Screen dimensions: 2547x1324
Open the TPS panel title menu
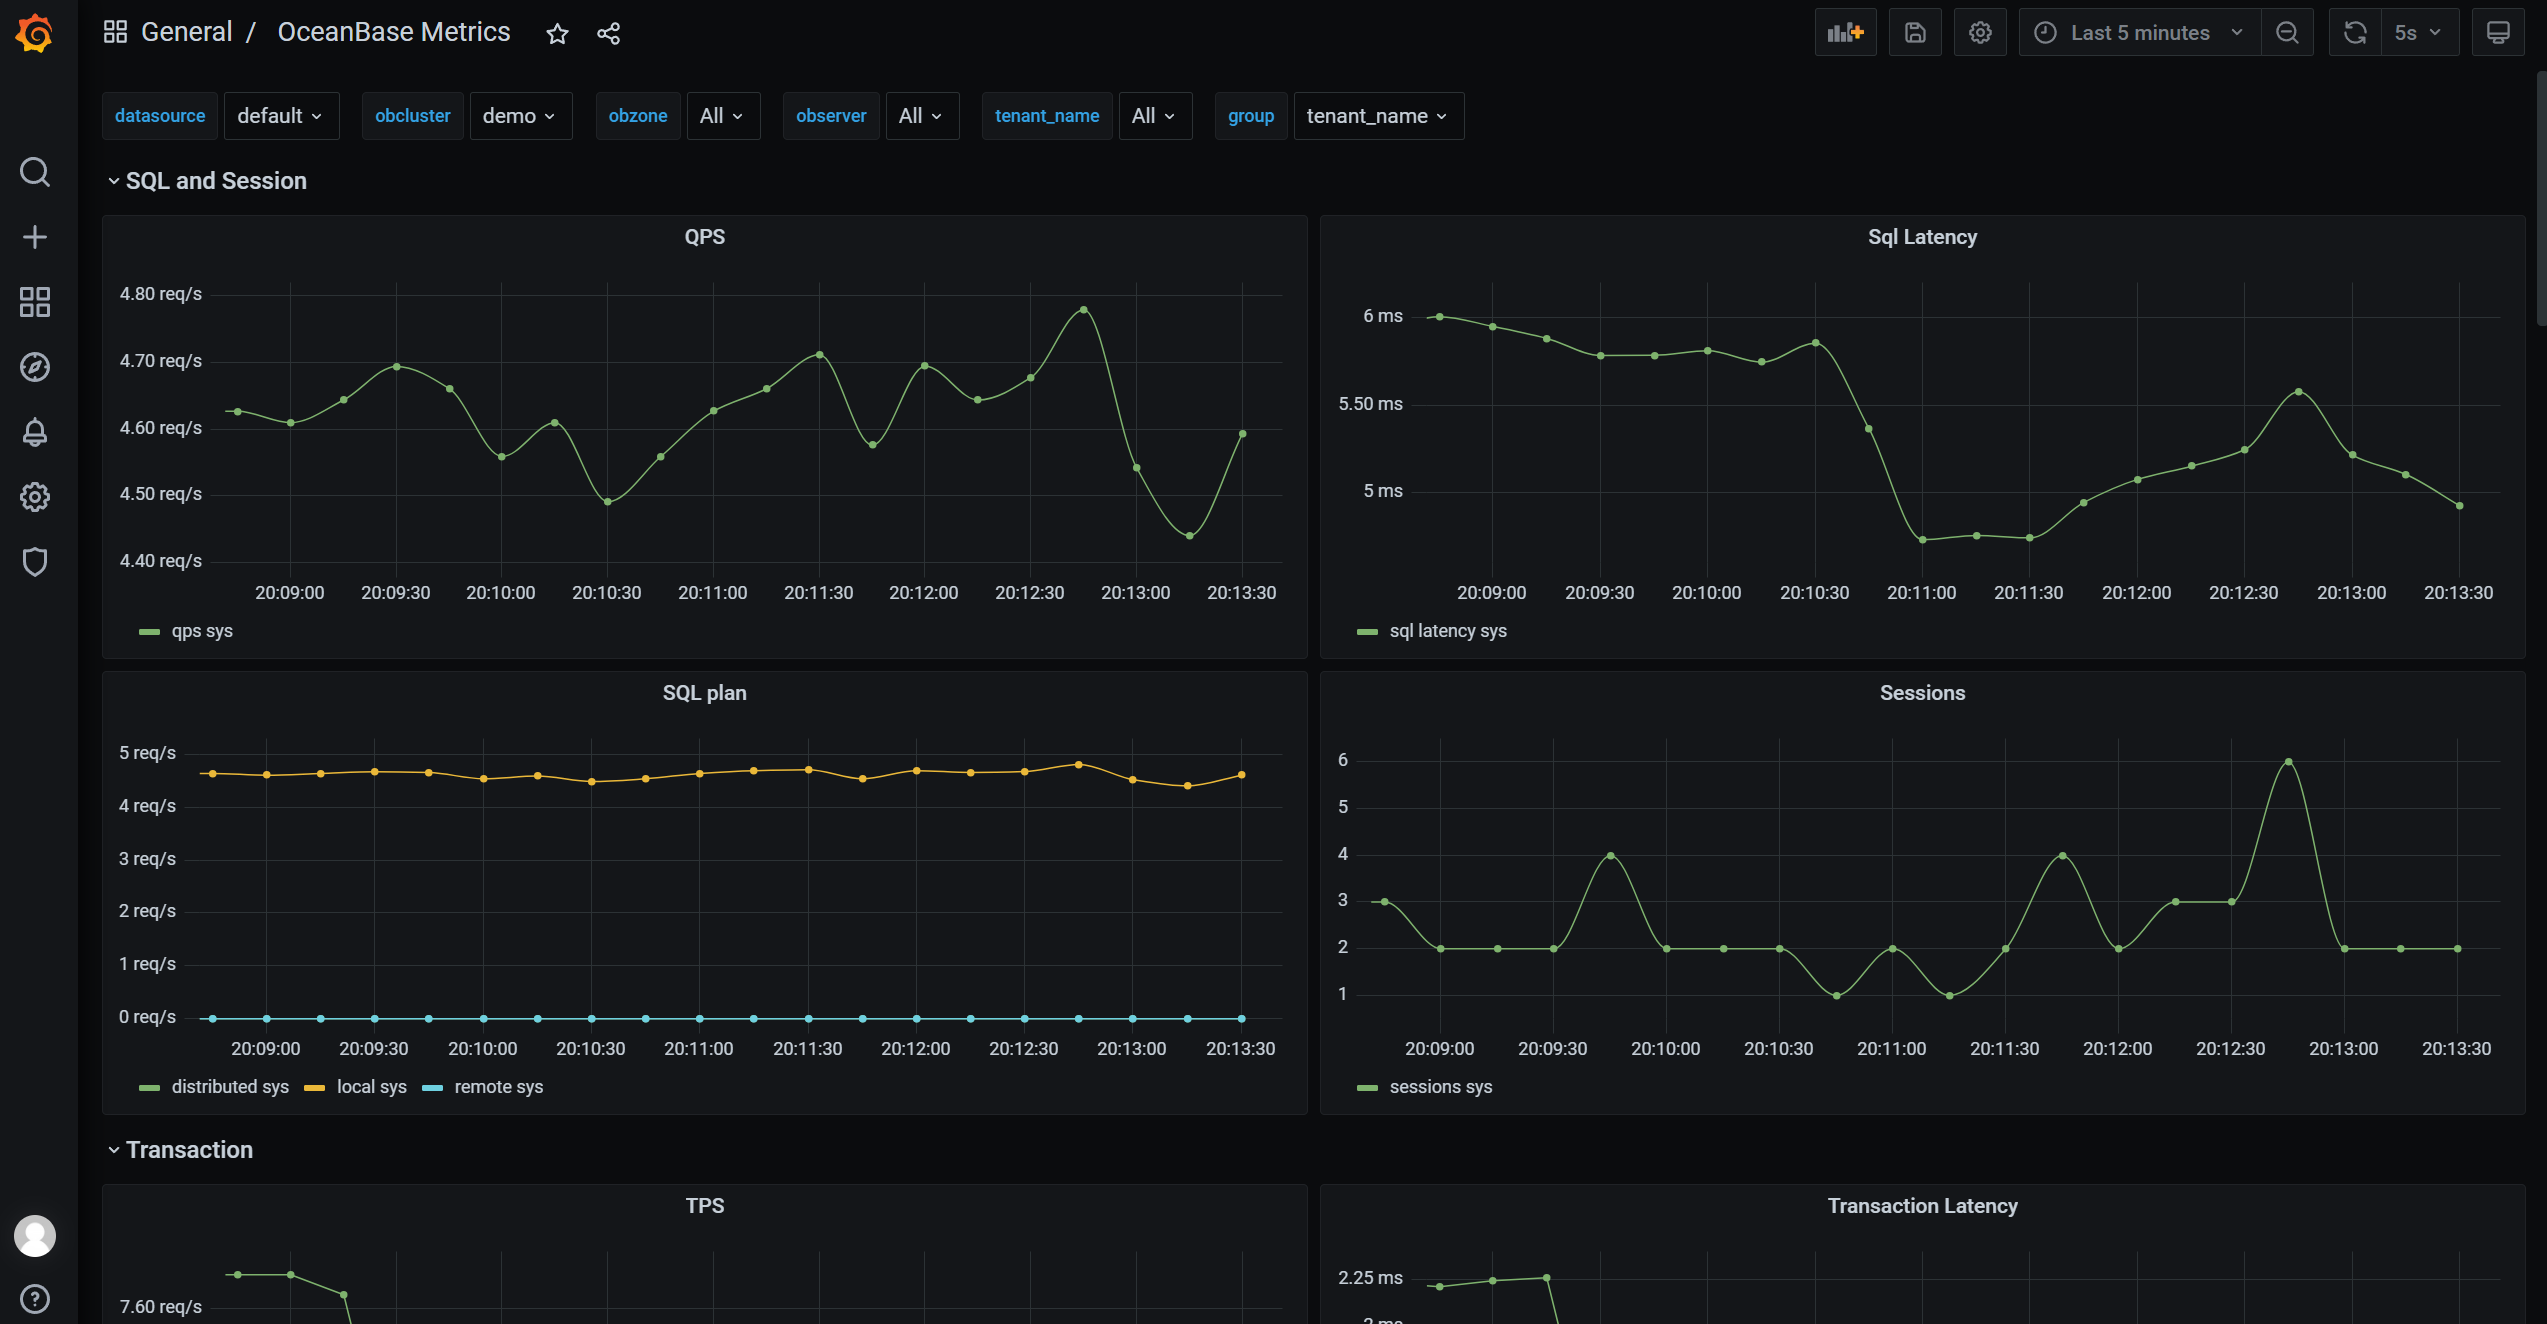[x=704, y=1206]
